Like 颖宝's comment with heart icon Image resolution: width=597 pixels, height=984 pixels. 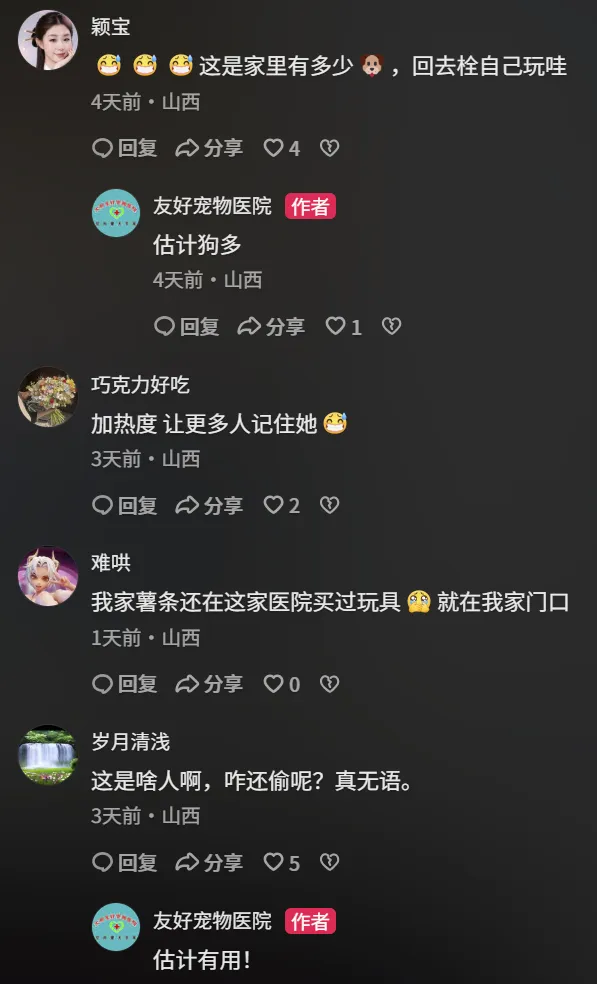281,148
